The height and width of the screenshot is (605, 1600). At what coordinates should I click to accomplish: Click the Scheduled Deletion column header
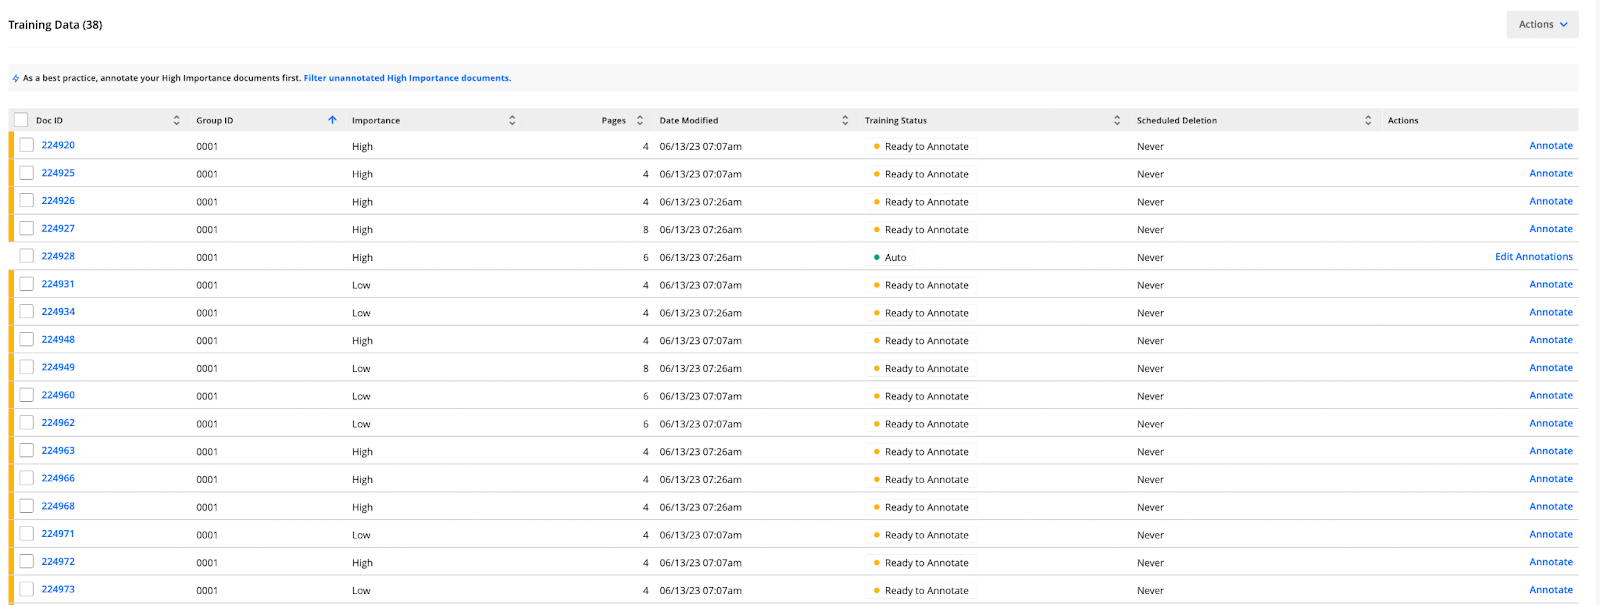point(1177,121)
